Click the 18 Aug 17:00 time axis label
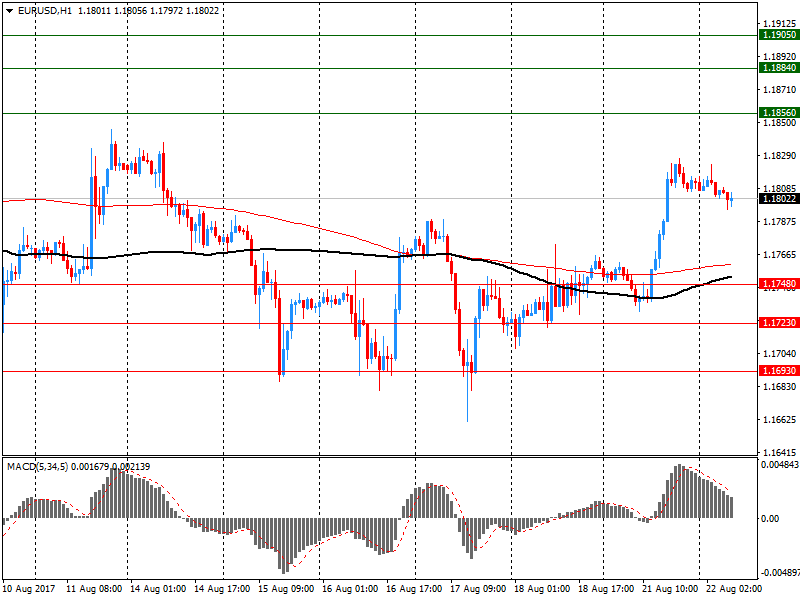 (606, 589)
